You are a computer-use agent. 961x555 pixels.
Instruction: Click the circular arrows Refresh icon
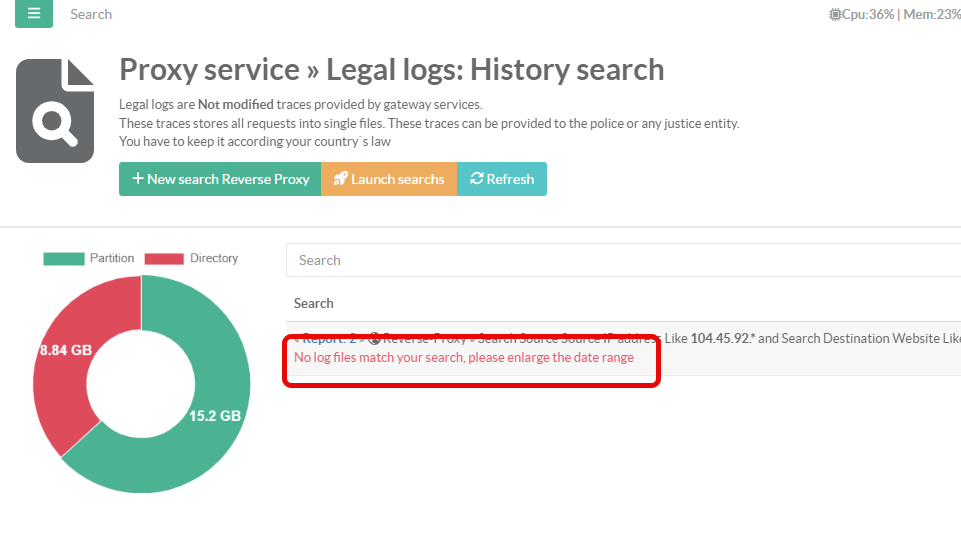[477, 179]
